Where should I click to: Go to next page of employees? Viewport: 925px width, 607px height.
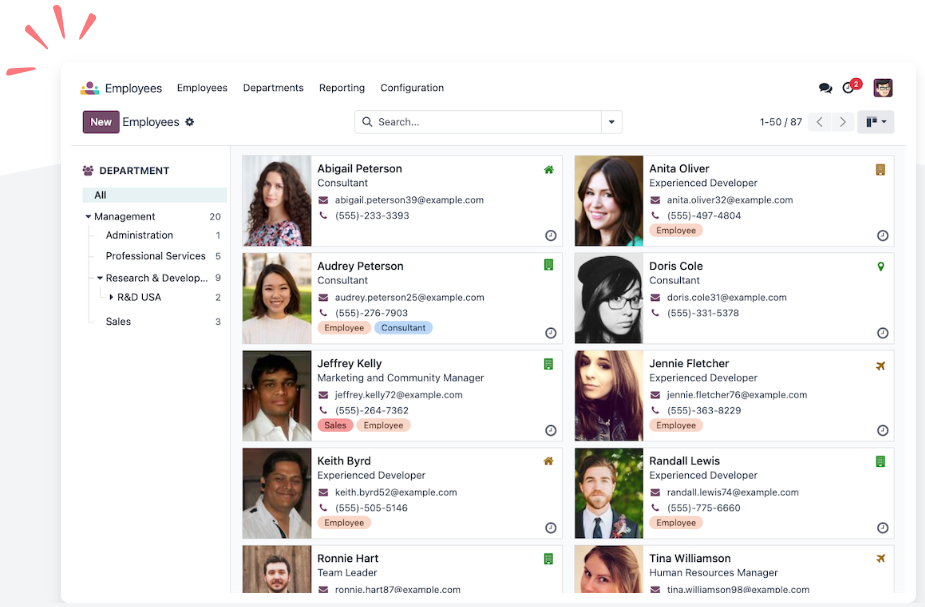pyautogui.click(x=843, y=122)
